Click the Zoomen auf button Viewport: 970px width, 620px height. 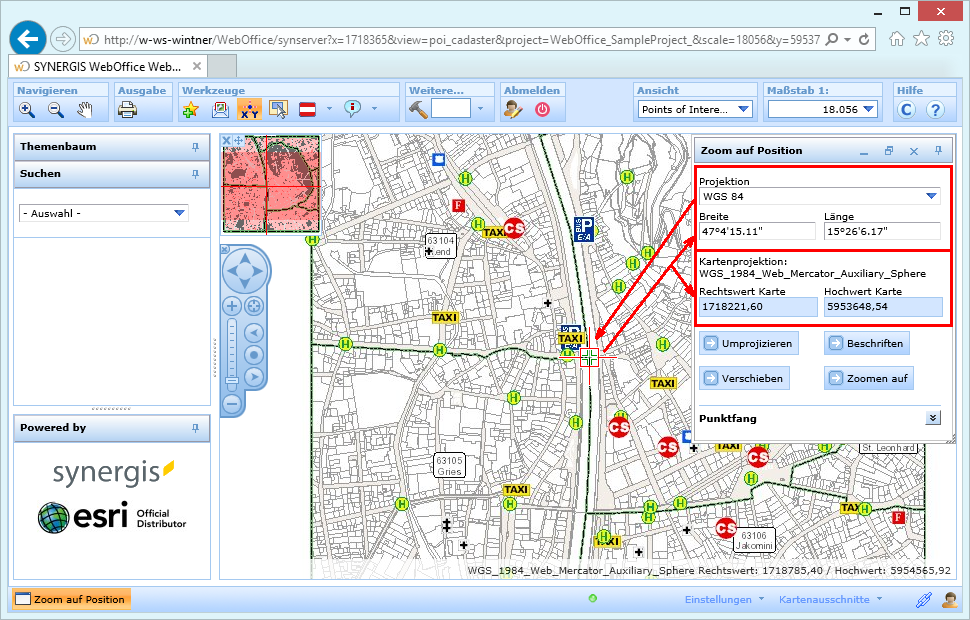click(x=868, y=379)
